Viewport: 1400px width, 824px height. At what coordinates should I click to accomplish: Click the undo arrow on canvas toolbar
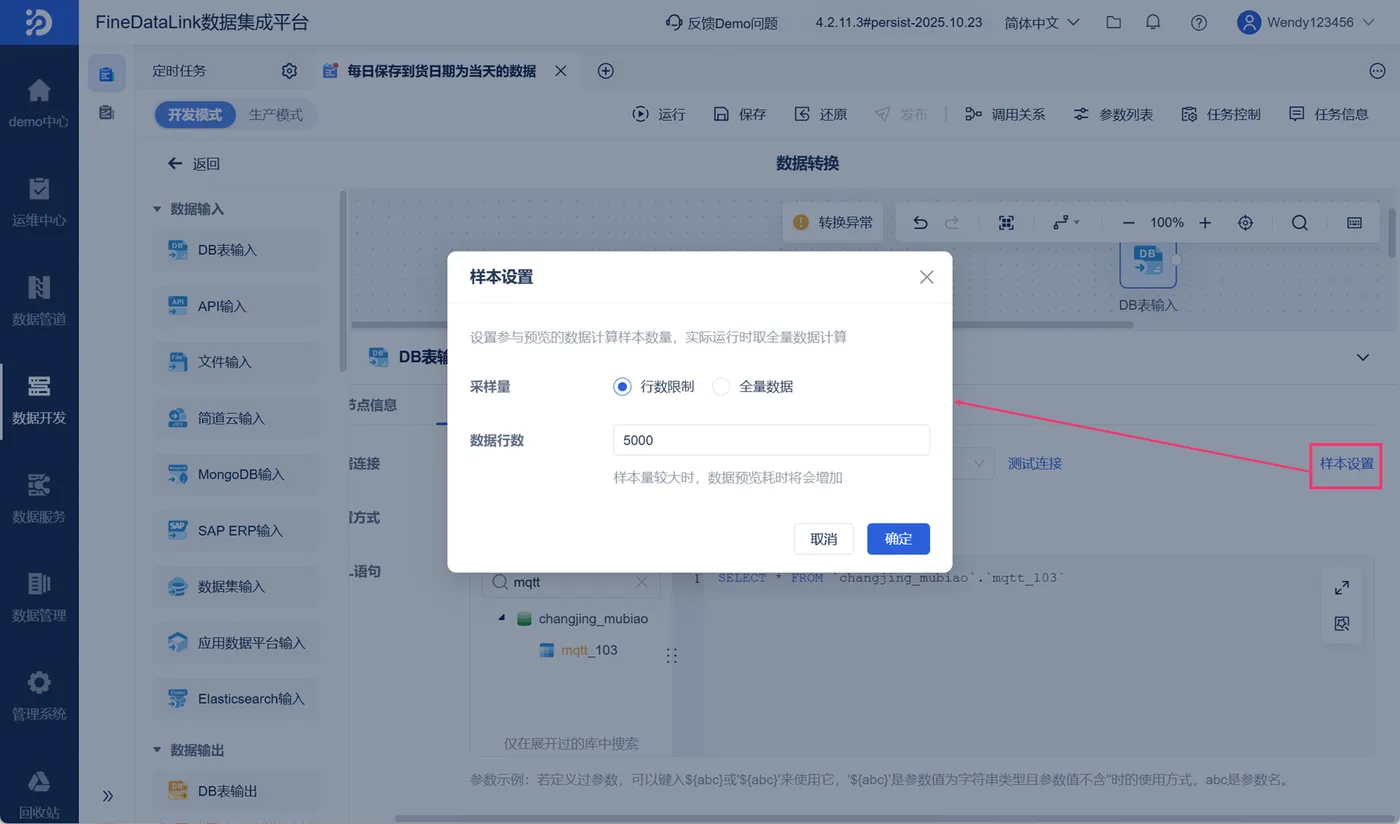click(920, 223)
